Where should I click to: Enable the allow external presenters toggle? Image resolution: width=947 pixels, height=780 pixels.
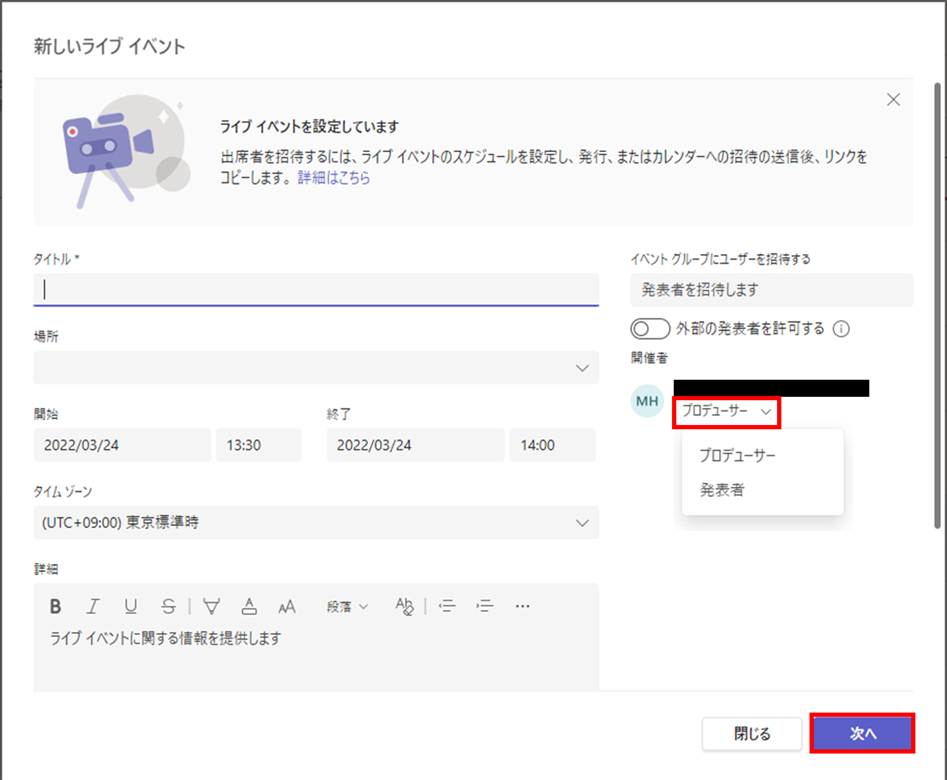(650, 328)
